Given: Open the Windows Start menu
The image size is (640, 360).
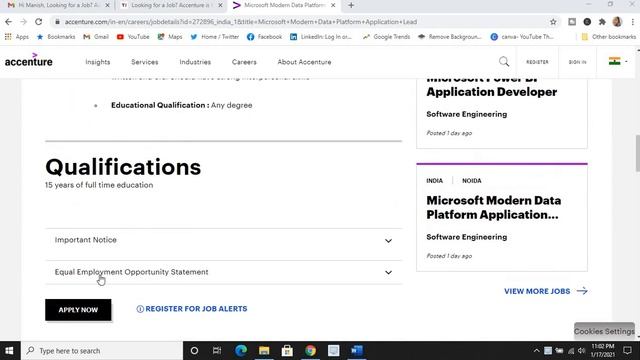Looking at the screenshot, I should click(x=9, y=351).
